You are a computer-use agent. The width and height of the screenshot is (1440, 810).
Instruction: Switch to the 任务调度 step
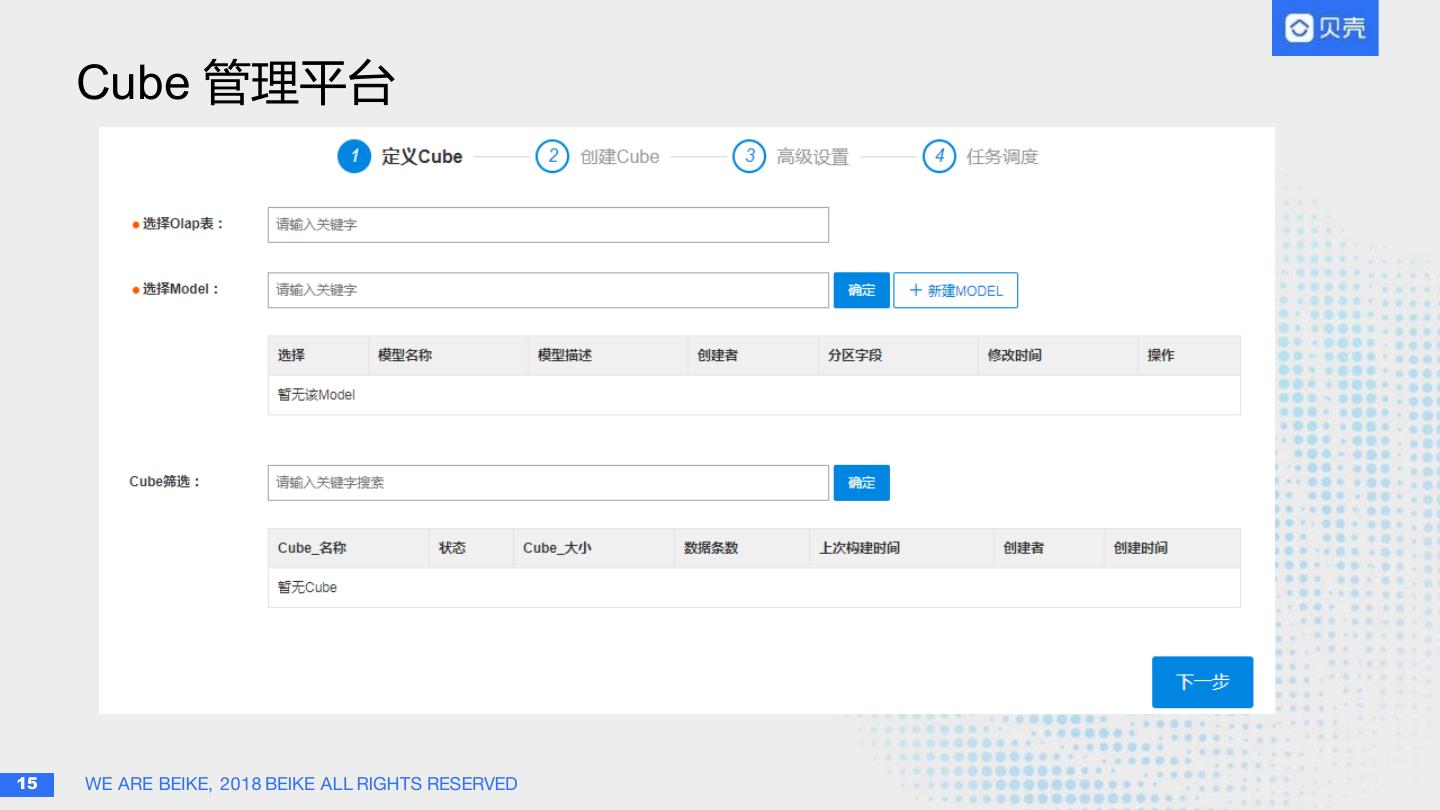click(x=1002, y=157)
